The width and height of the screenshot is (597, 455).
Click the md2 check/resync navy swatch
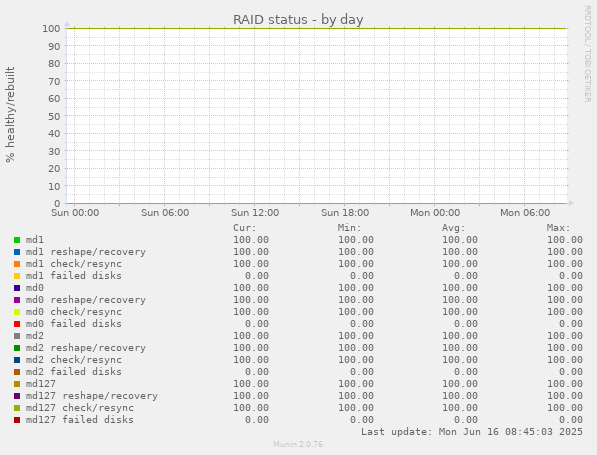(17, 360)
